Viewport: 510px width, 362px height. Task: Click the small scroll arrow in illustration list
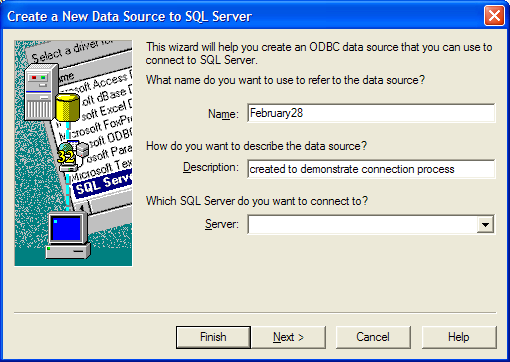coord(81,209)
